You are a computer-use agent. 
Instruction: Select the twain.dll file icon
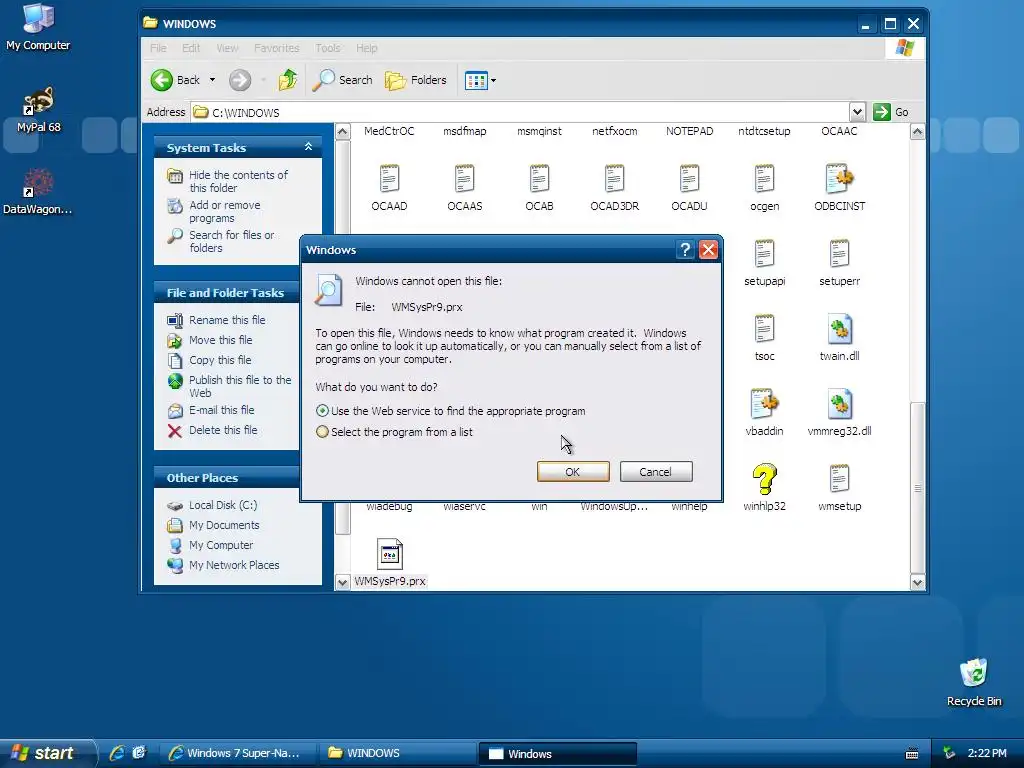tap(840, 329)
